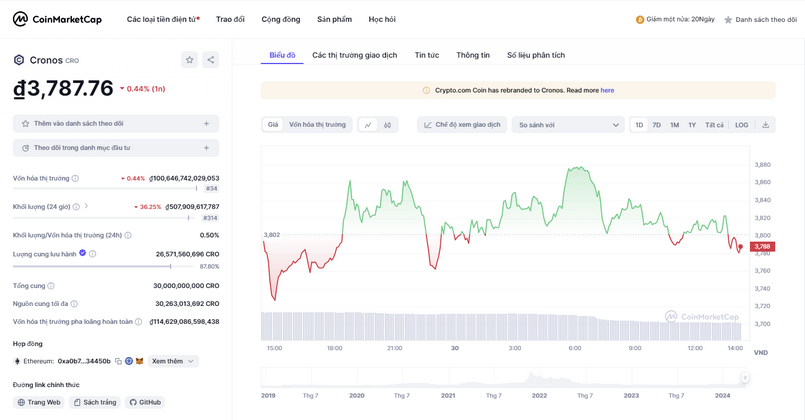Click info icon next to Nguồn cung tối đa
Viewport: 805px width, 420px height.
pos(74,304)
